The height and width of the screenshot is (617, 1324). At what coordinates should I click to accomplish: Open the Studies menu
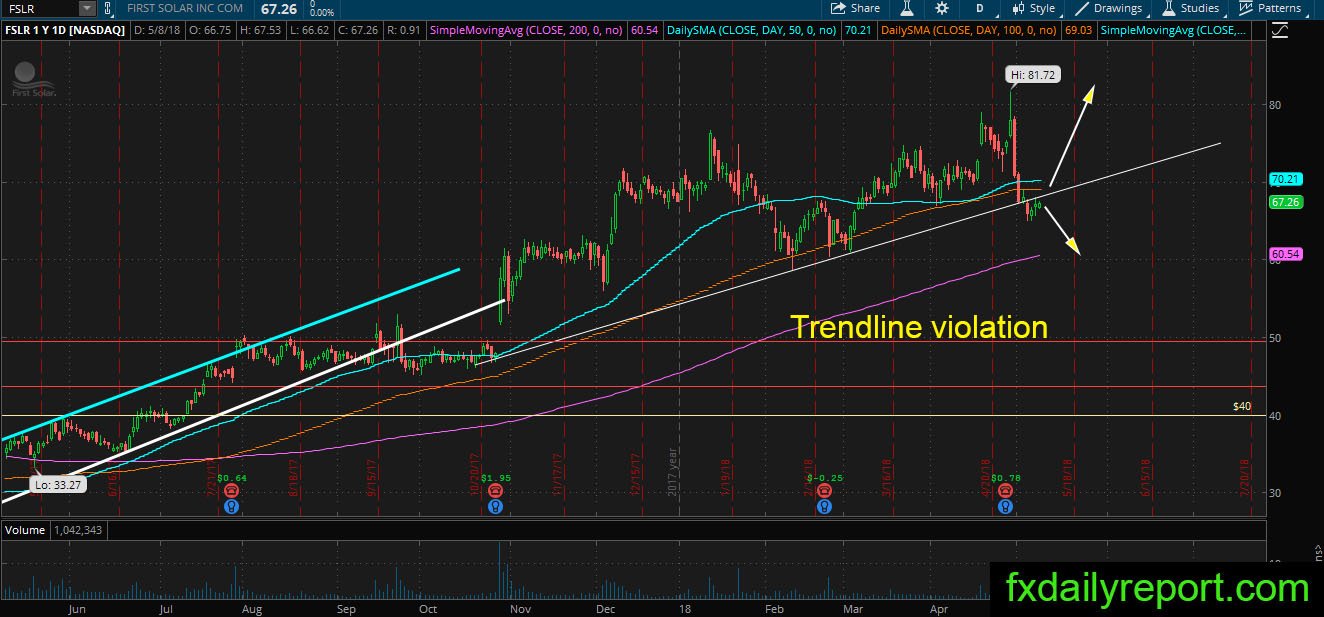(x=1190, y=8)
